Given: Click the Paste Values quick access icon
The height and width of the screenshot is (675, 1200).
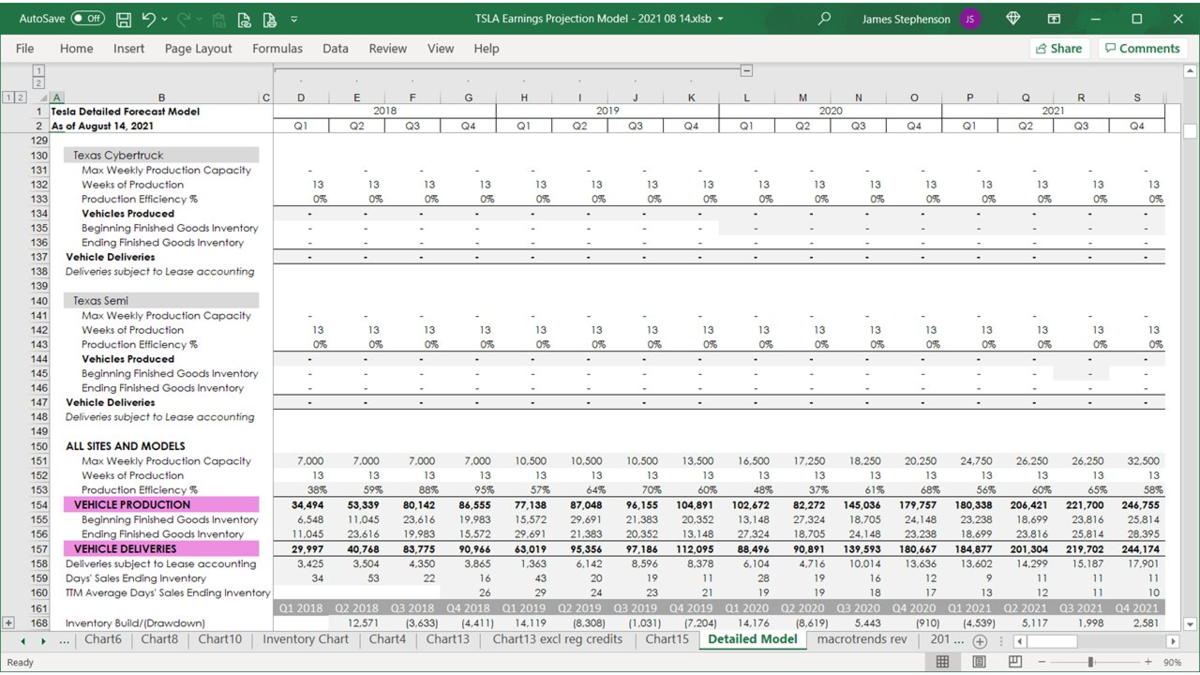Looking at the screenshot, I should pos(221,19).
